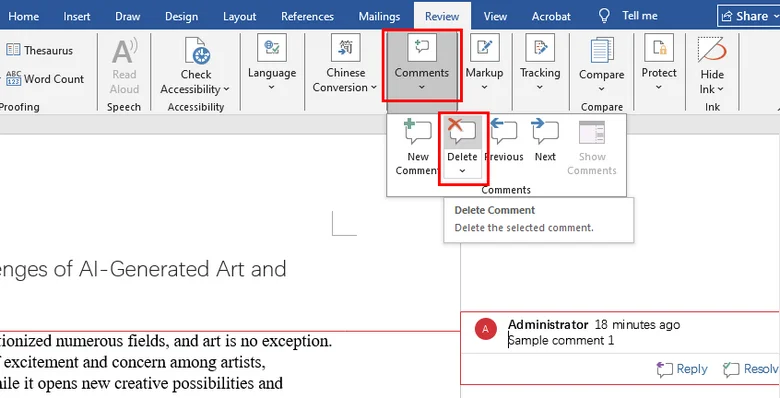Open the Language tools icon
Viewport: 780px width, 398px height.
click(x=272, y=48)
